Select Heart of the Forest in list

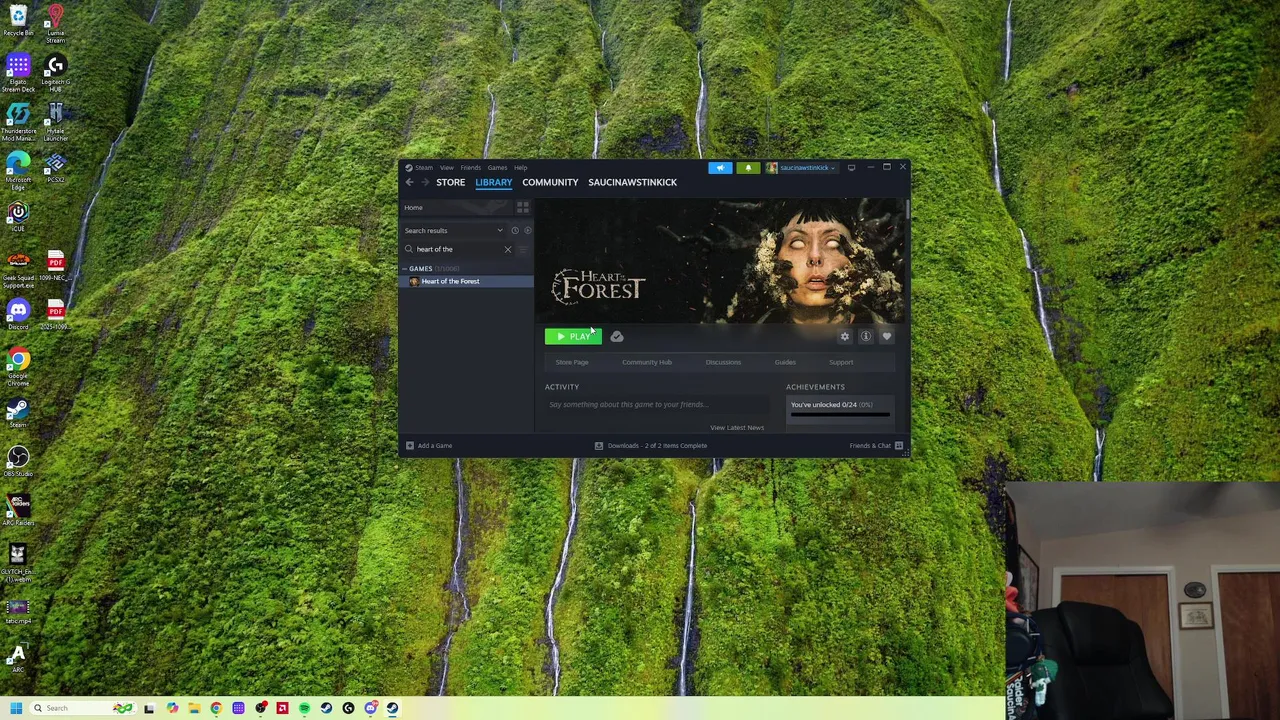[468, 281]
